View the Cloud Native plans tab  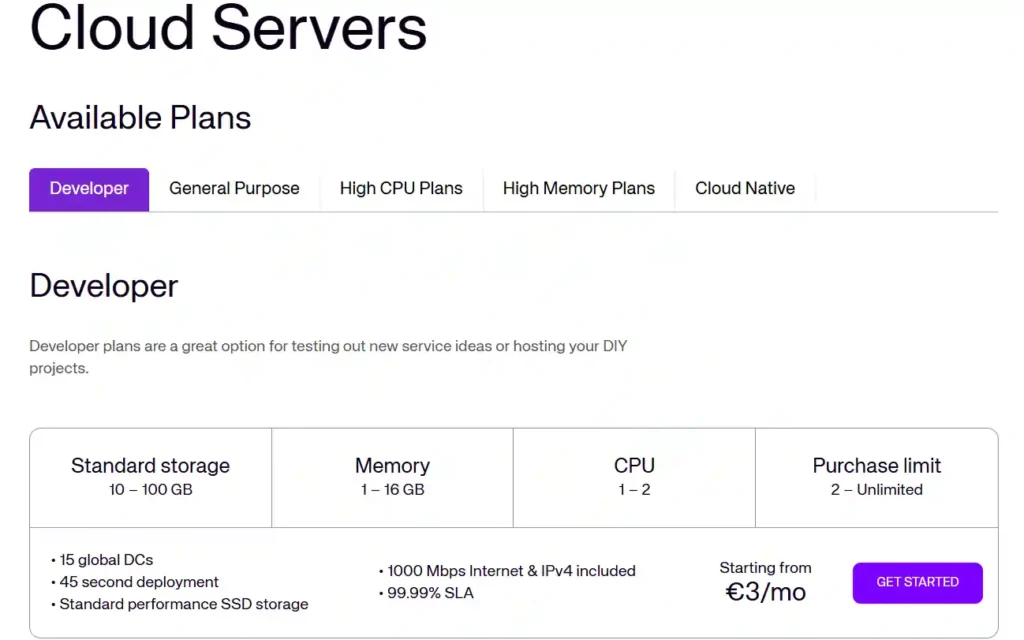[x=745, y=188]
